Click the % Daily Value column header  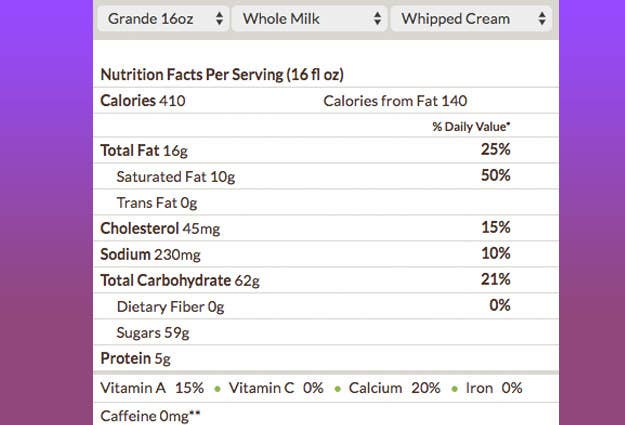point(471,127)
